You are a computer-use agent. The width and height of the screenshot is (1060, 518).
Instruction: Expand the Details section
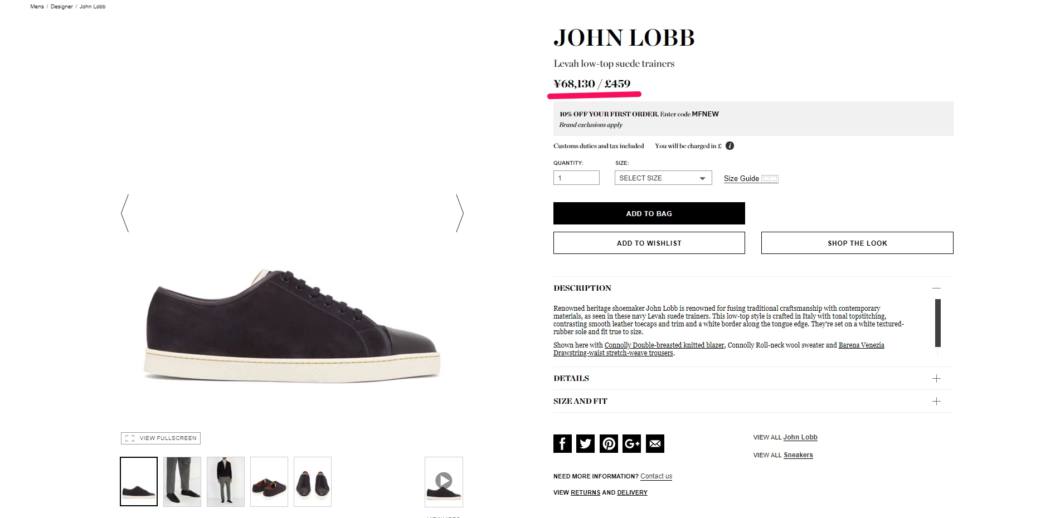(x=936, y=378)
